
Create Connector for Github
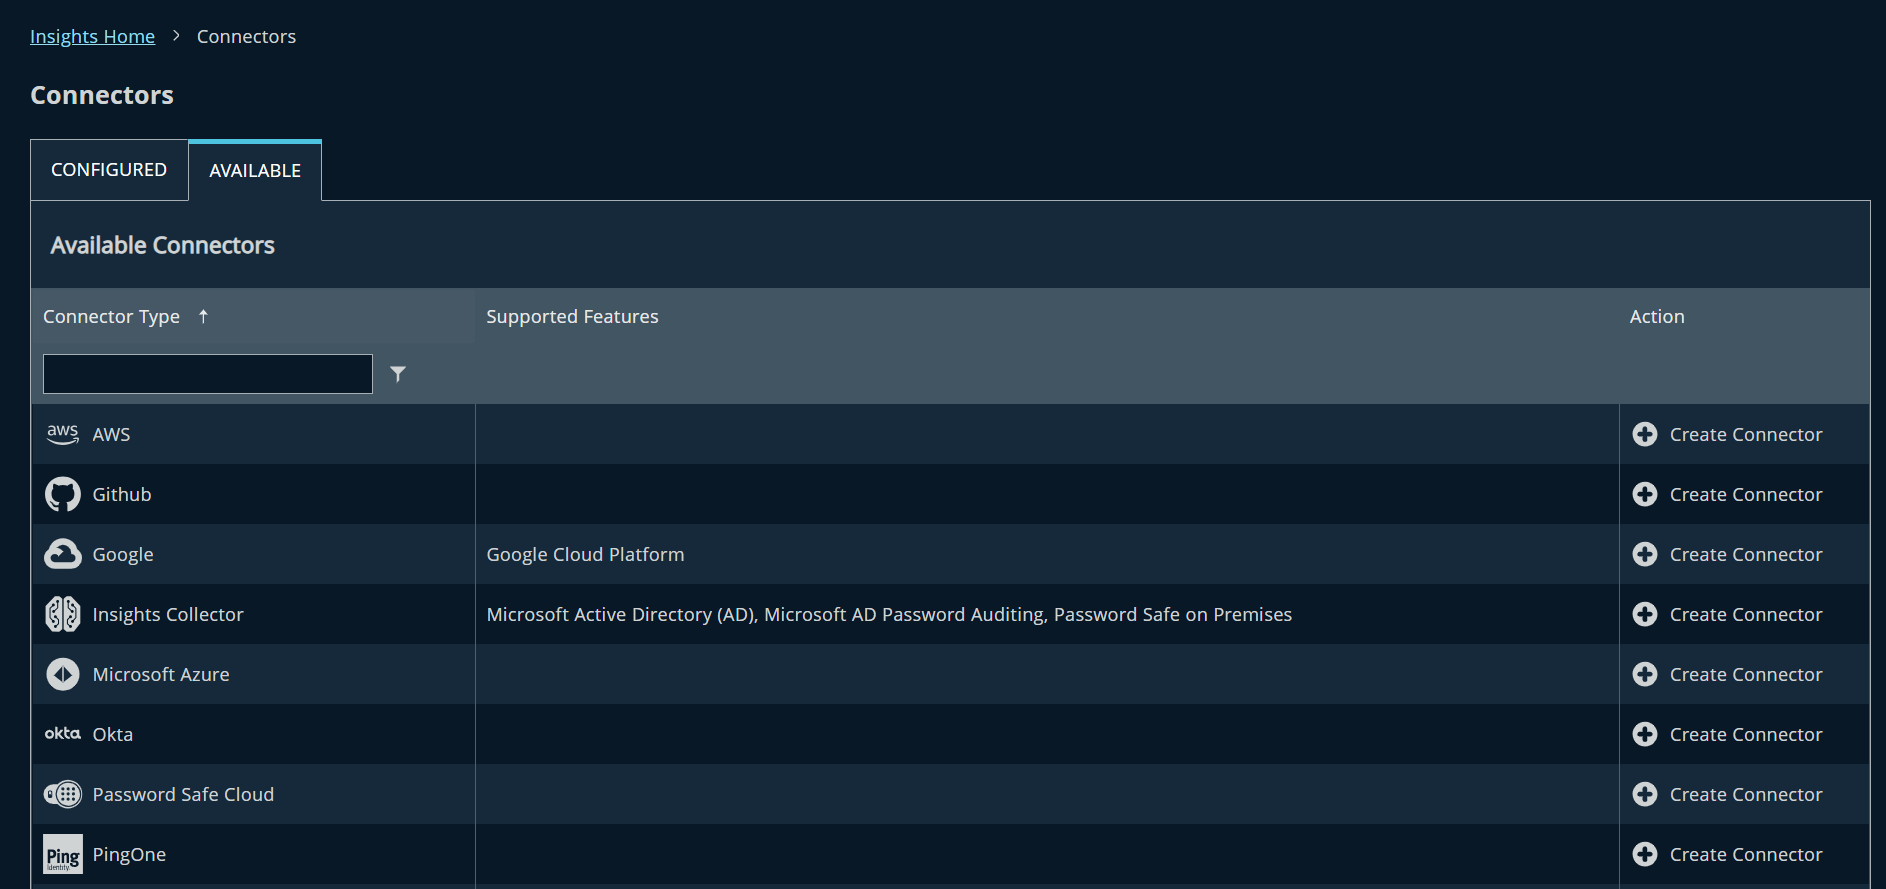pos(1746,494)
